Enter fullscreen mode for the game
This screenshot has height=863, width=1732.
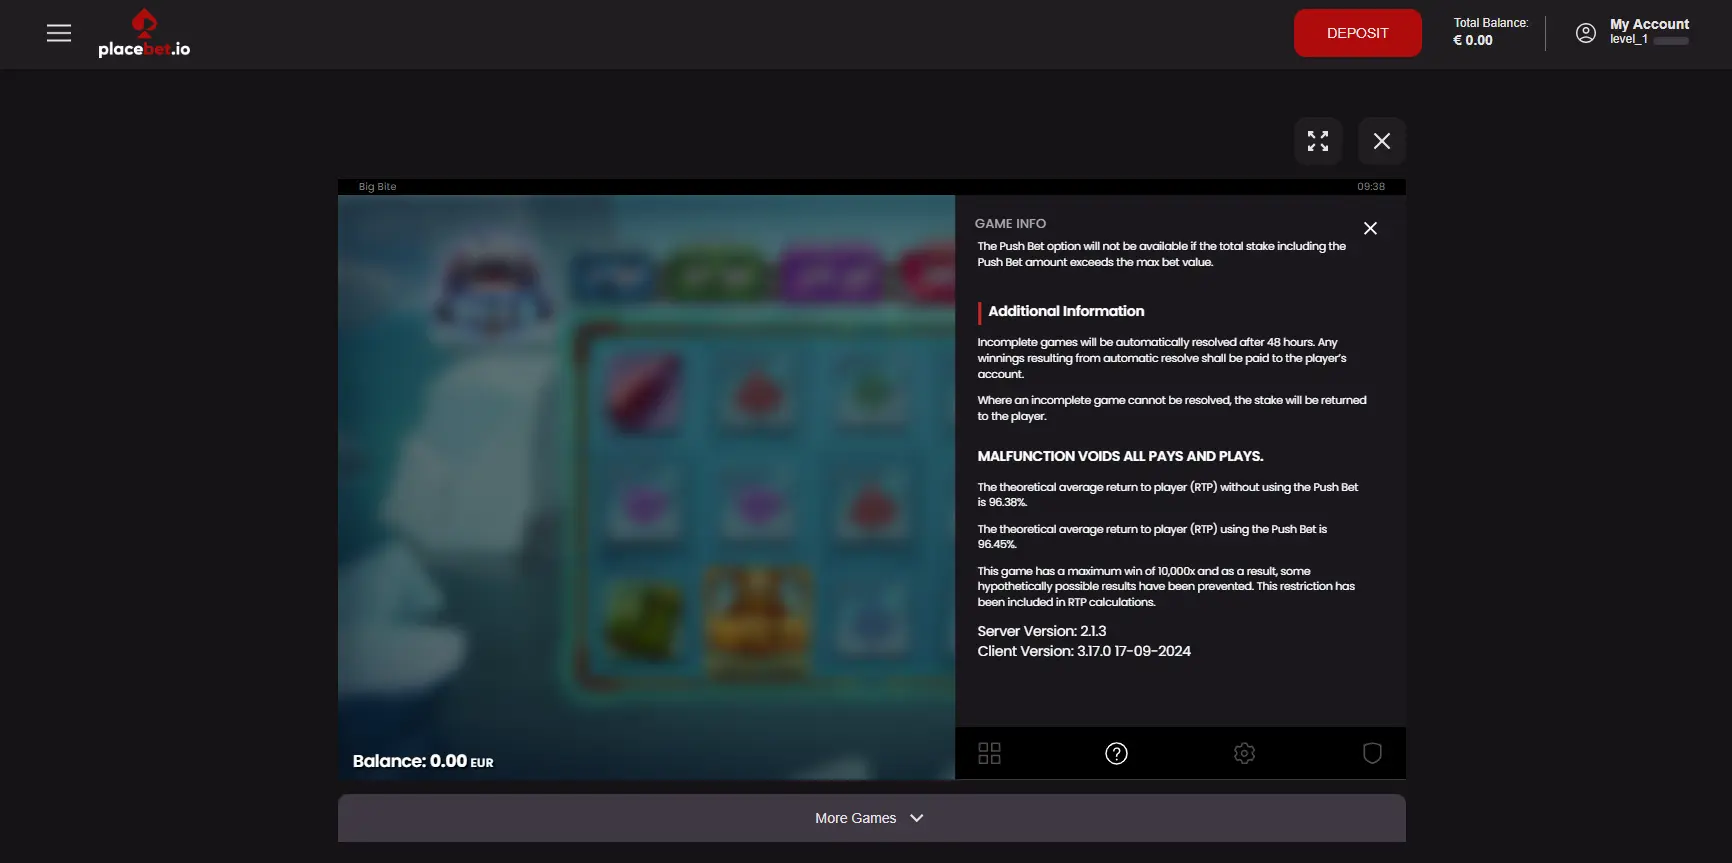[1318, 141]
